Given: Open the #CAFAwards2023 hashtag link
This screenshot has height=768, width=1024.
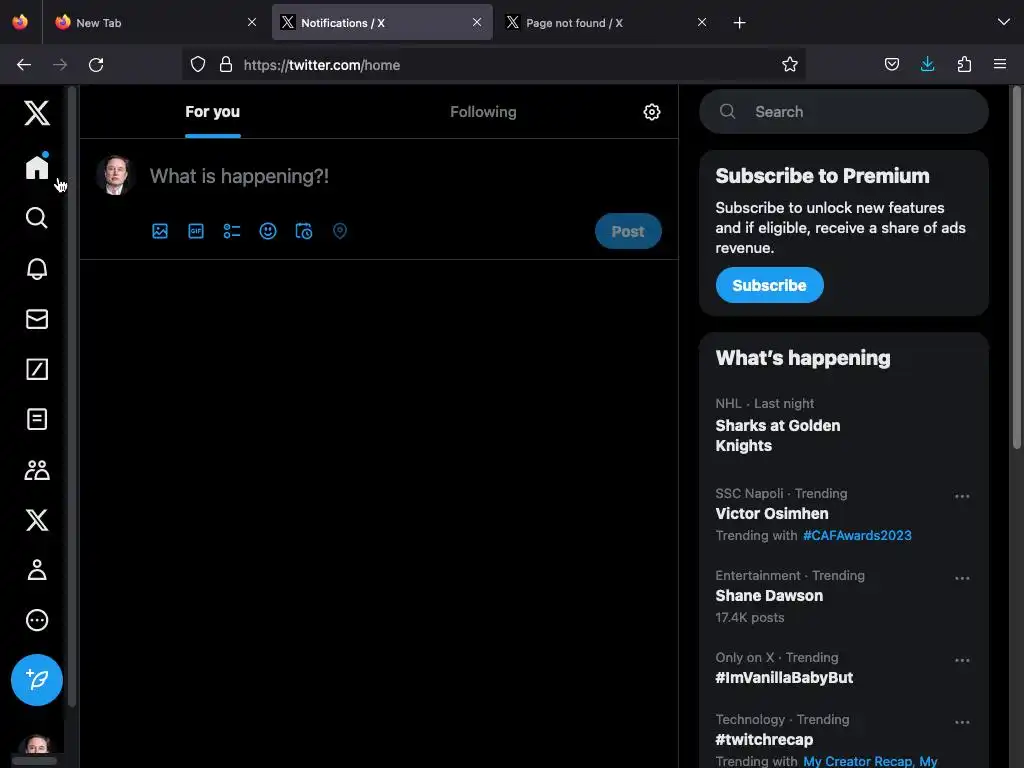Looking at the screenshot, I should (x=857, y=536).
